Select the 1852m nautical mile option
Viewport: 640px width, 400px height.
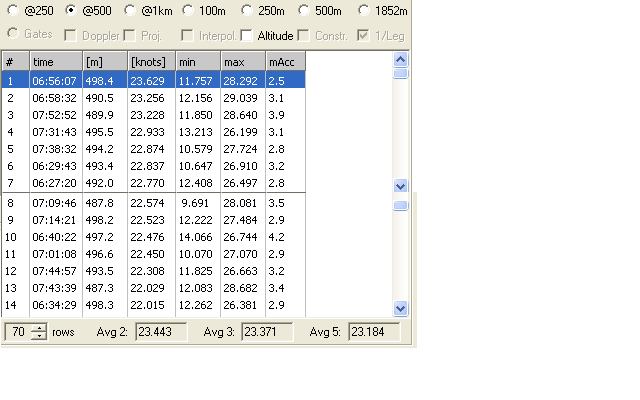365,11
